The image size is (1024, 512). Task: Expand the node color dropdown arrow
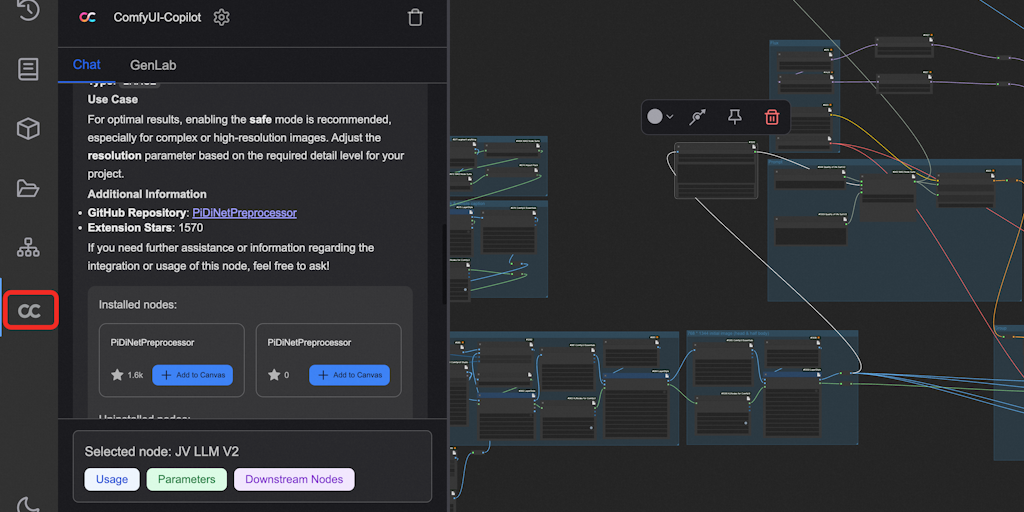click(670, 117)
